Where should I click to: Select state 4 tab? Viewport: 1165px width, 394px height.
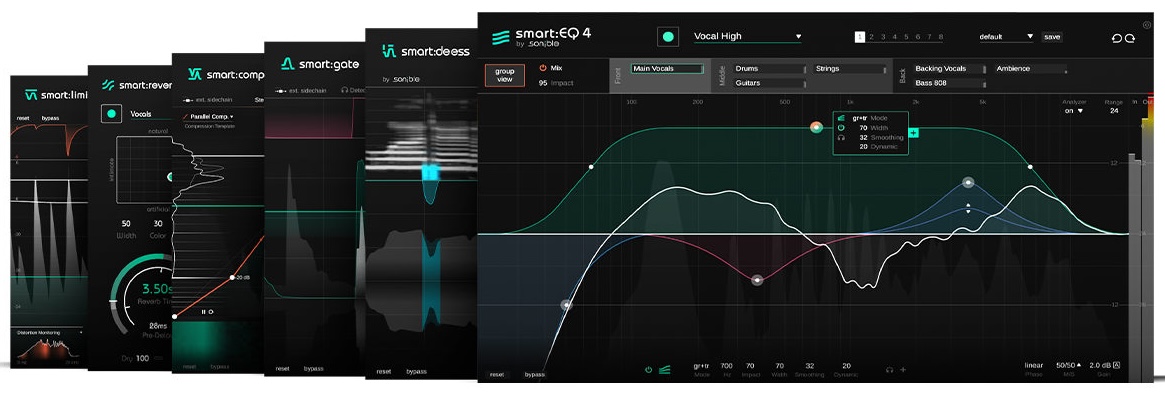(x=895, y=36)
